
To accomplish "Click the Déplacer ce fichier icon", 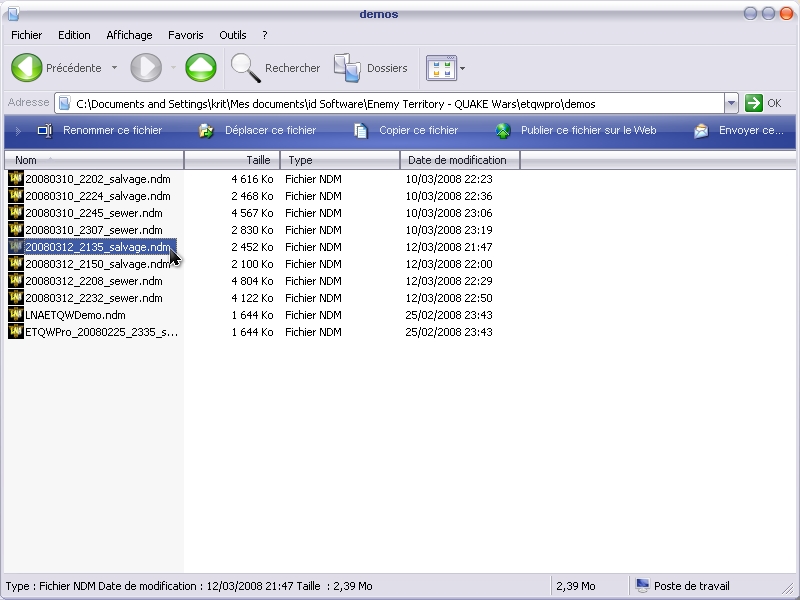I will [x=206, y=131].
